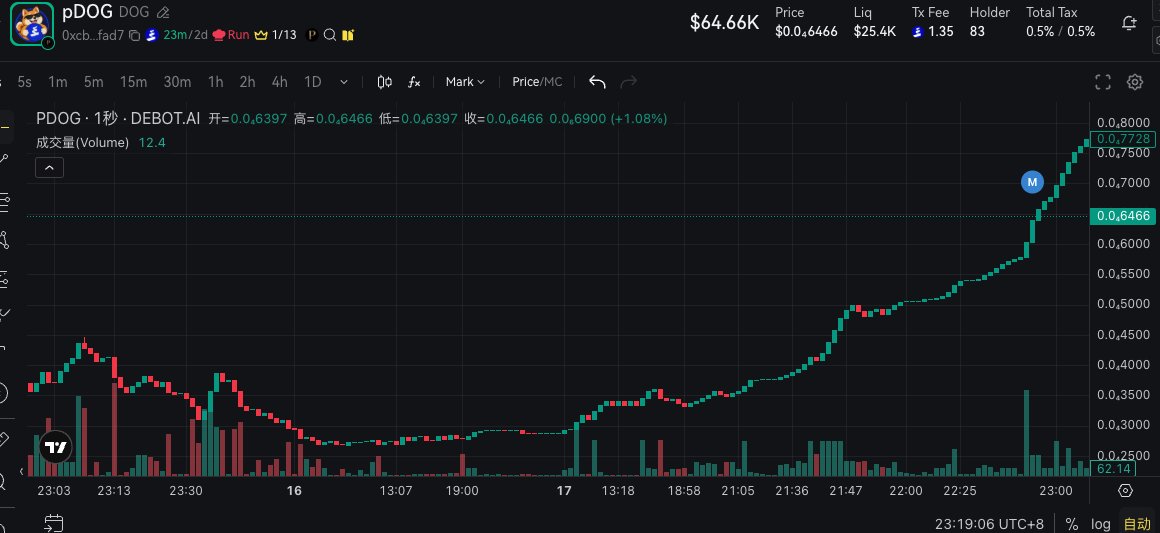The image size is (1160, 533).
Task: Click the 成交量(Volume) indicator label
Action: [x=83, y=142]
